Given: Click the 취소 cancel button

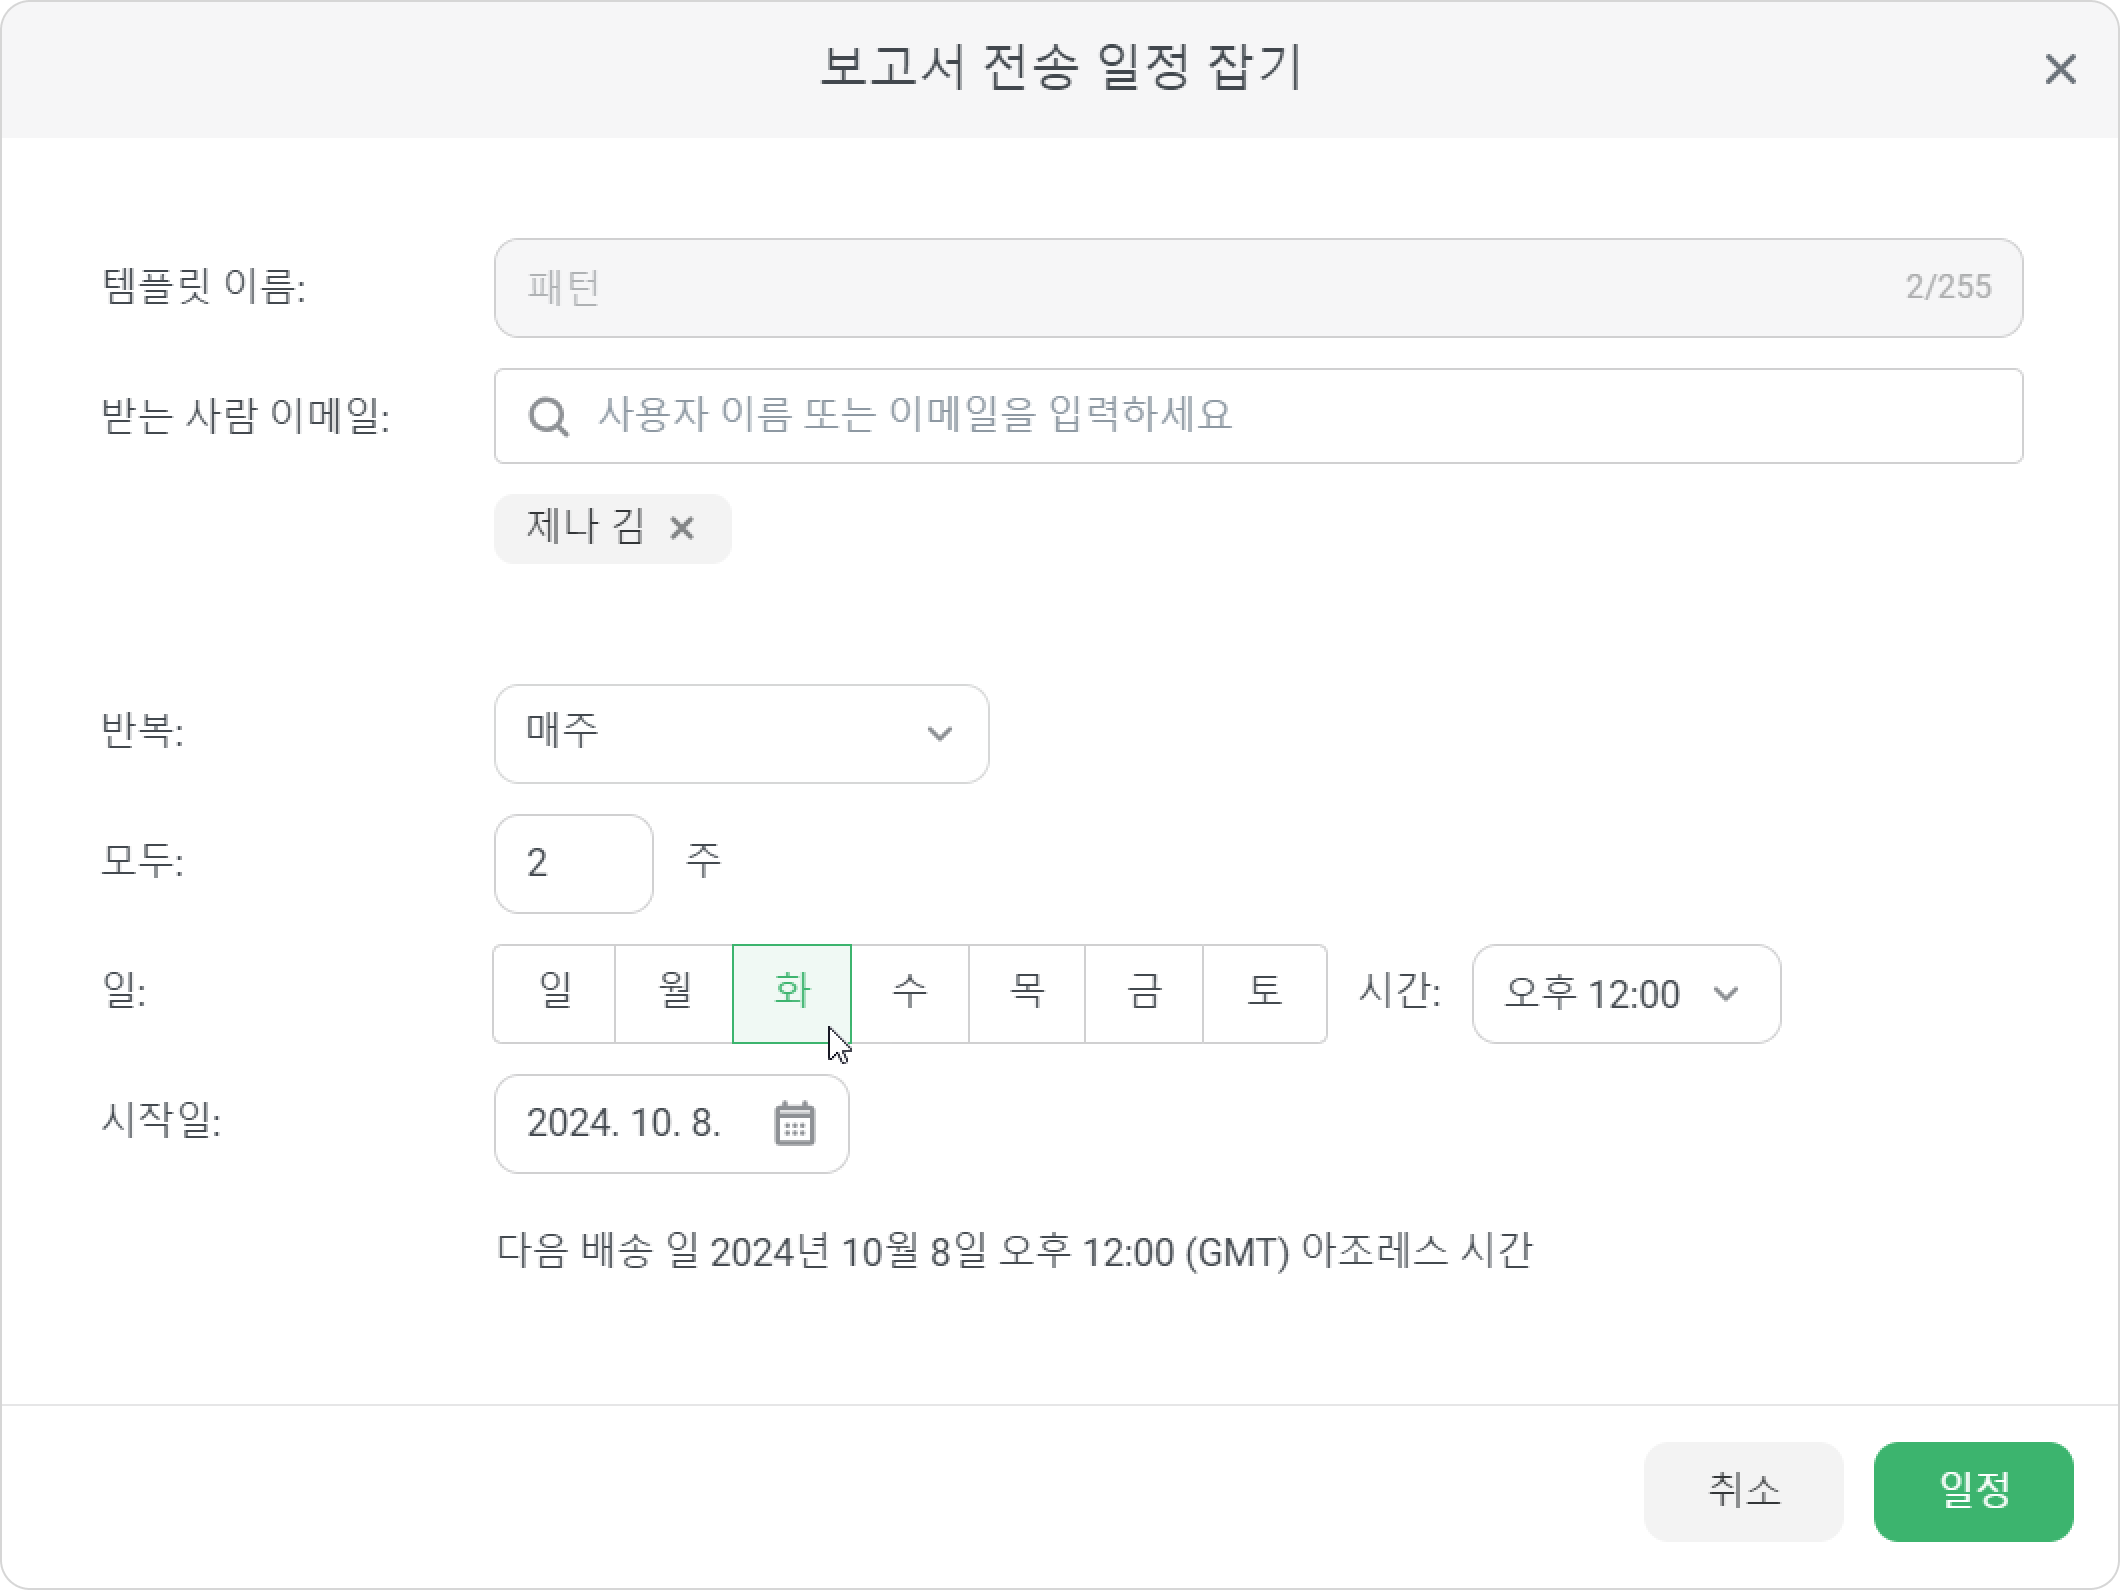Looking at the screenshot, I should [1743, 1491].
